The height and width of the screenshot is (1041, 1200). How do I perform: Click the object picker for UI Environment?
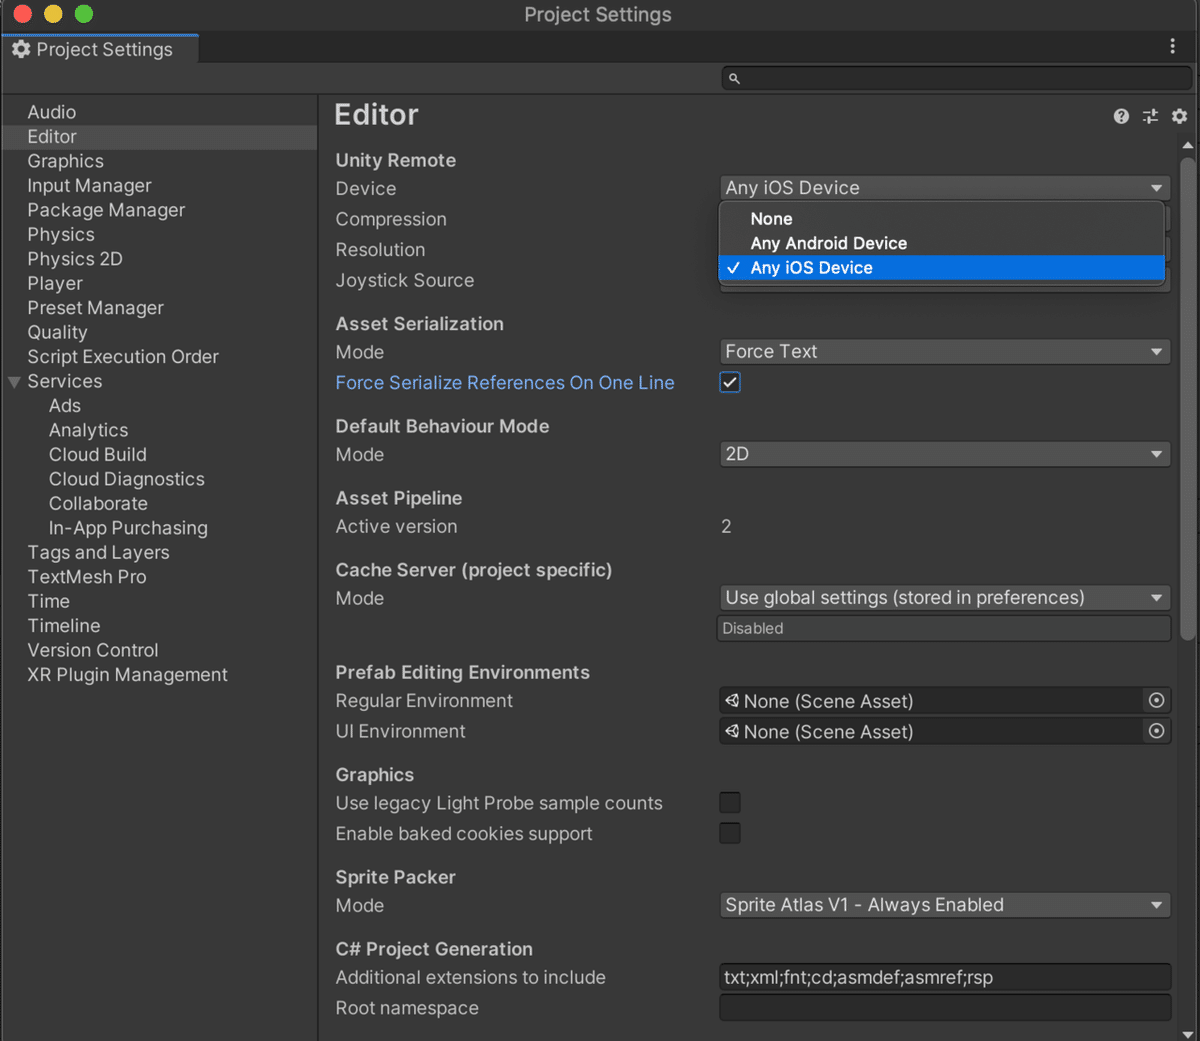[1156, 731]
